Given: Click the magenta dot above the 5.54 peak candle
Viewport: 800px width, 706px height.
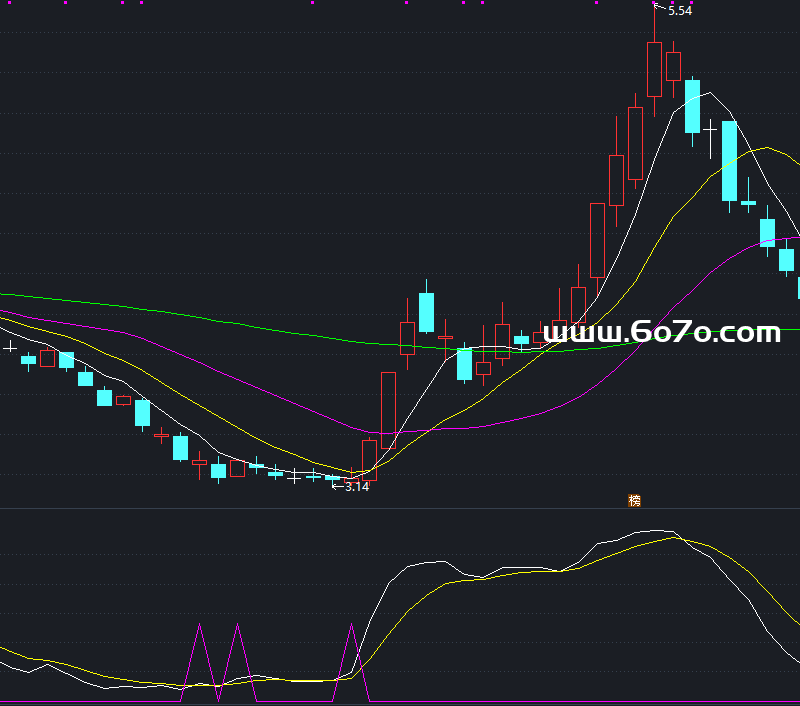Looking at the screenshot, I should [x=655, y=3].
